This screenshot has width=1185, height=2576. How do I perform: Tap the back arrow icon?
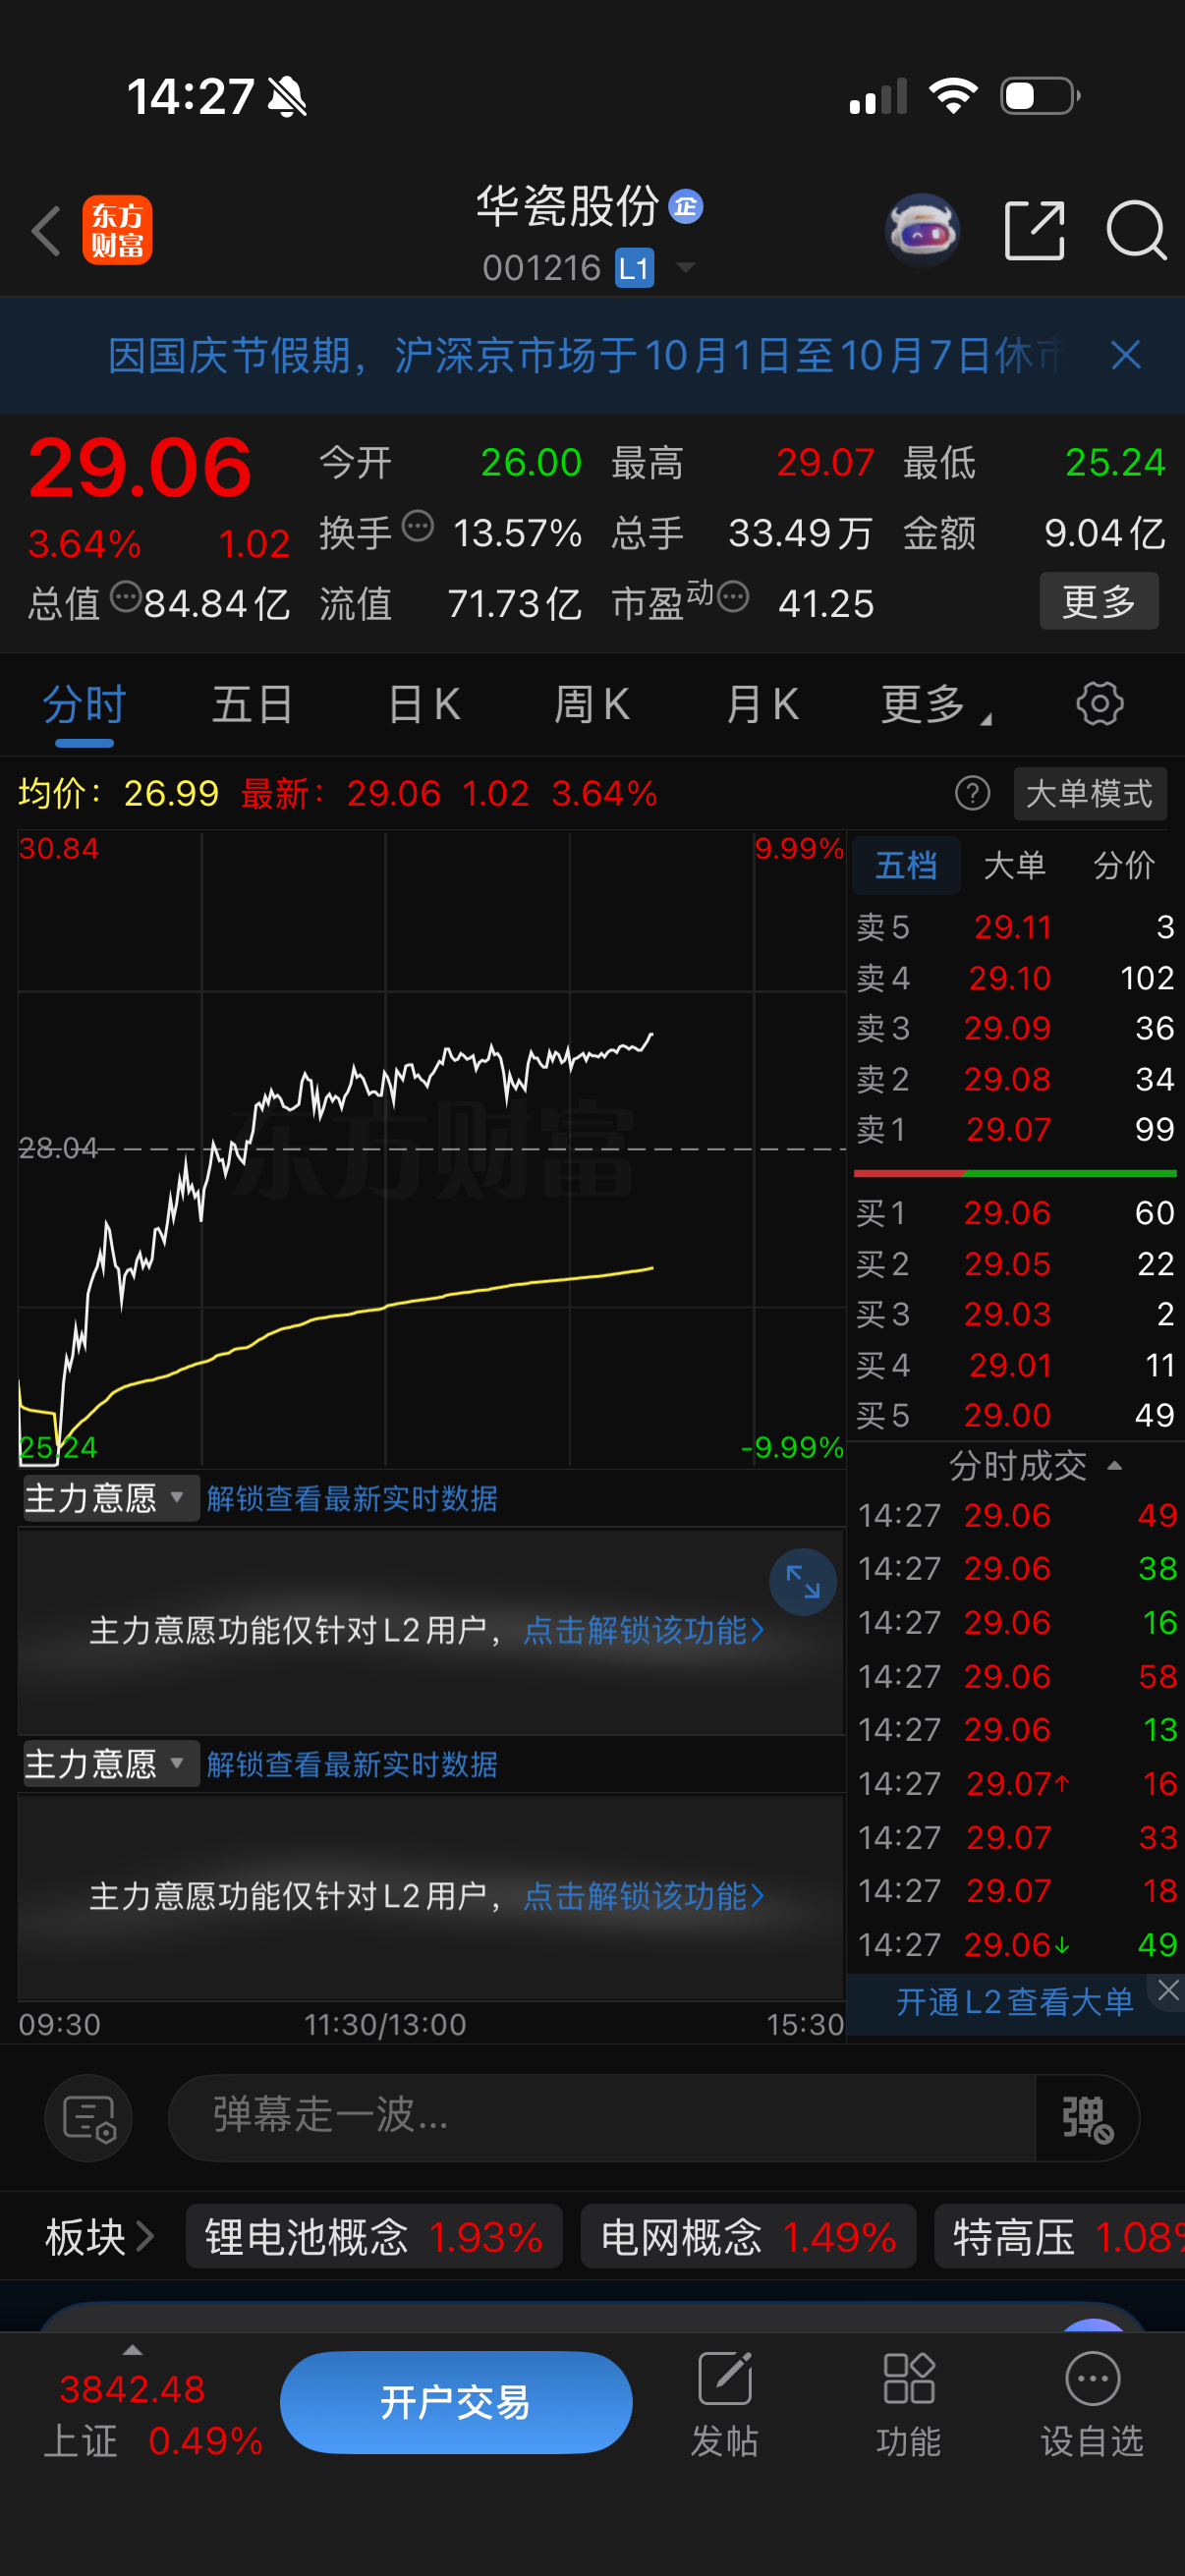click(46, 231)
